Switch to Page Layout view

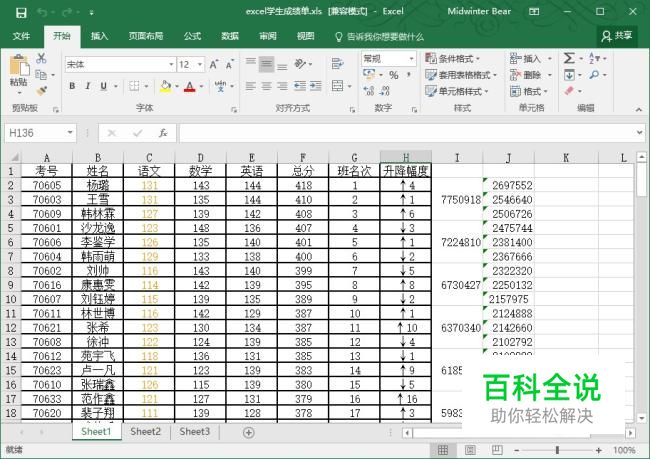coord(470,450)
